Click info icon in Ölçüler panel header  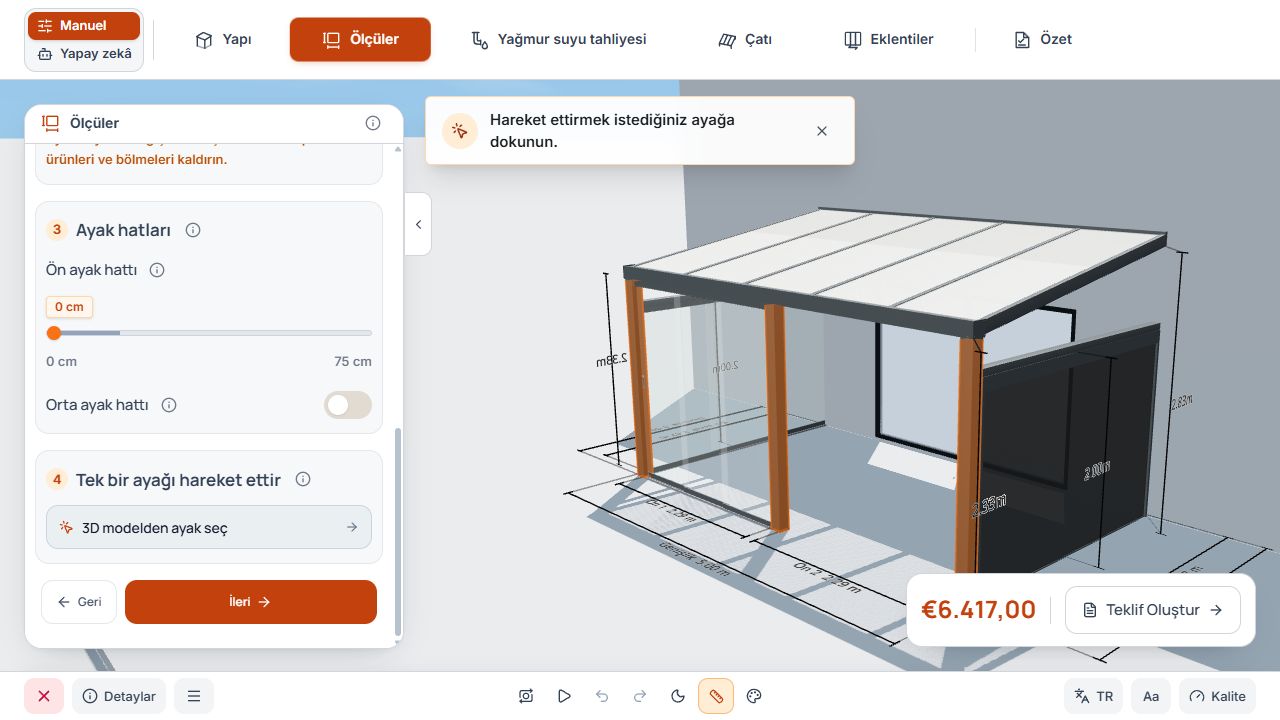pos(373,123)
